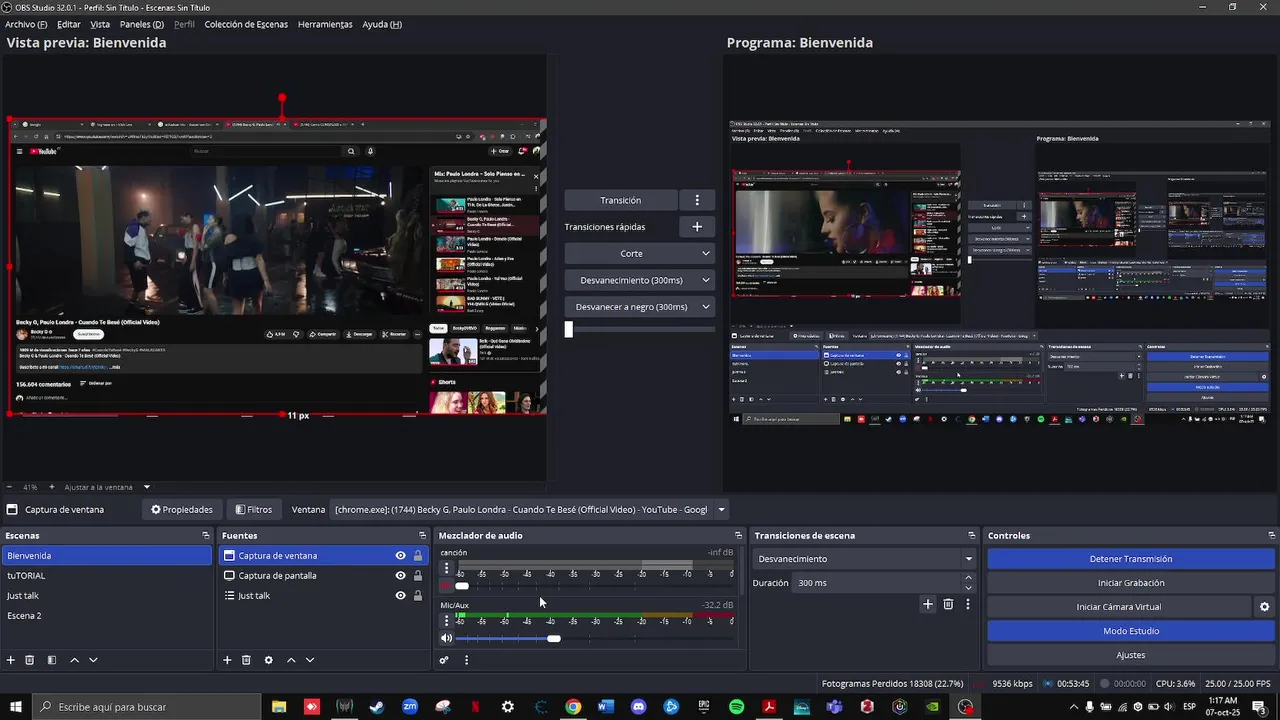Open the Archivo menu
This screenshot has height=720, width=1280.
click(26, 24)
